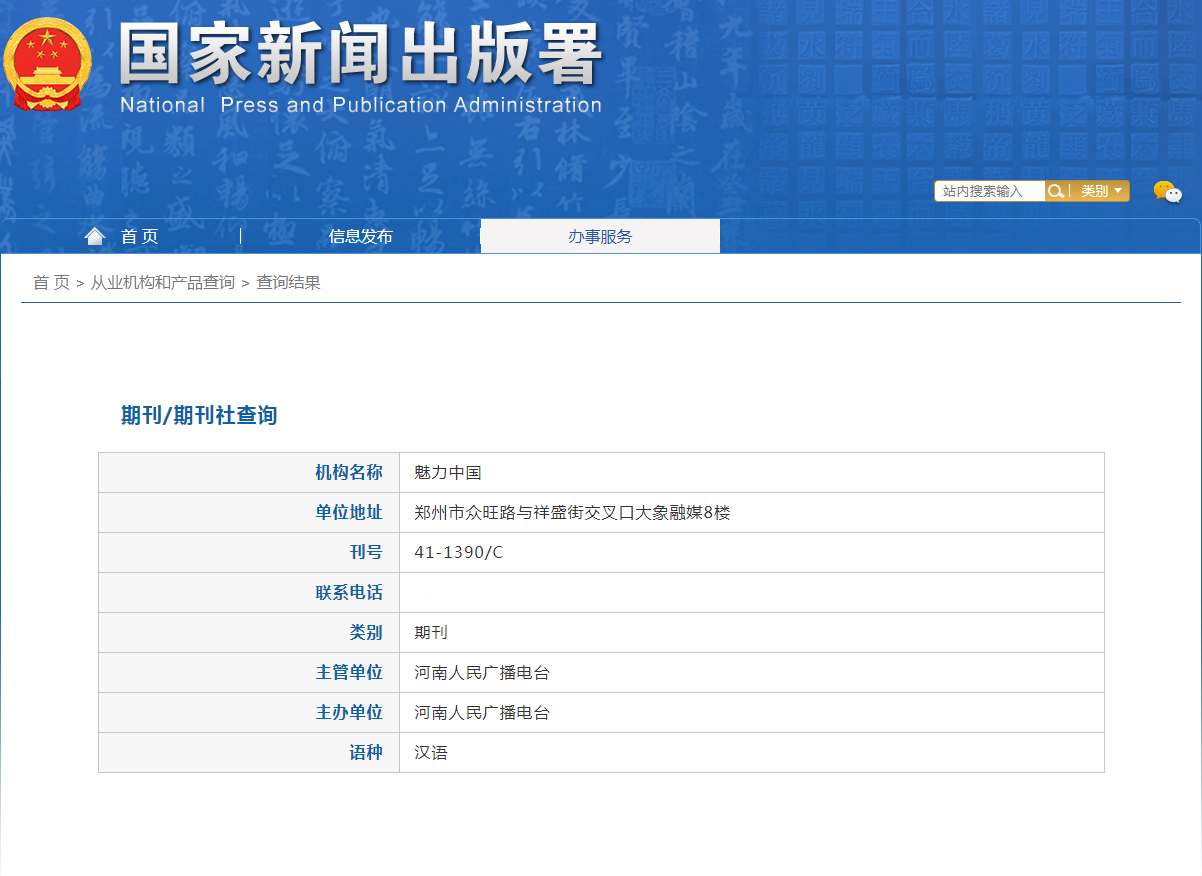Click the national emblem logo

pyautogui.click(x=47, y=65)
